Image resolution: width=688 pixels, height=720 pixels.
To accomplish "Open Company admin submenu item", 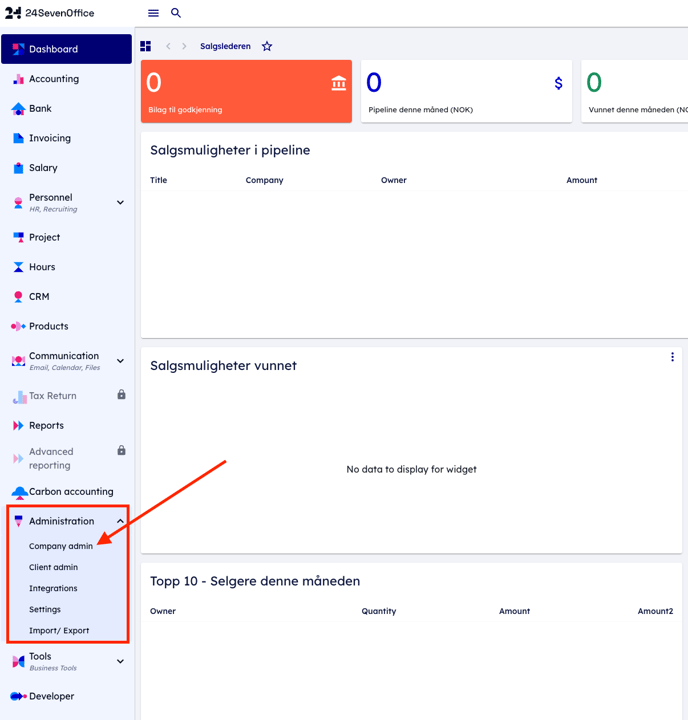I will (60, 546).
